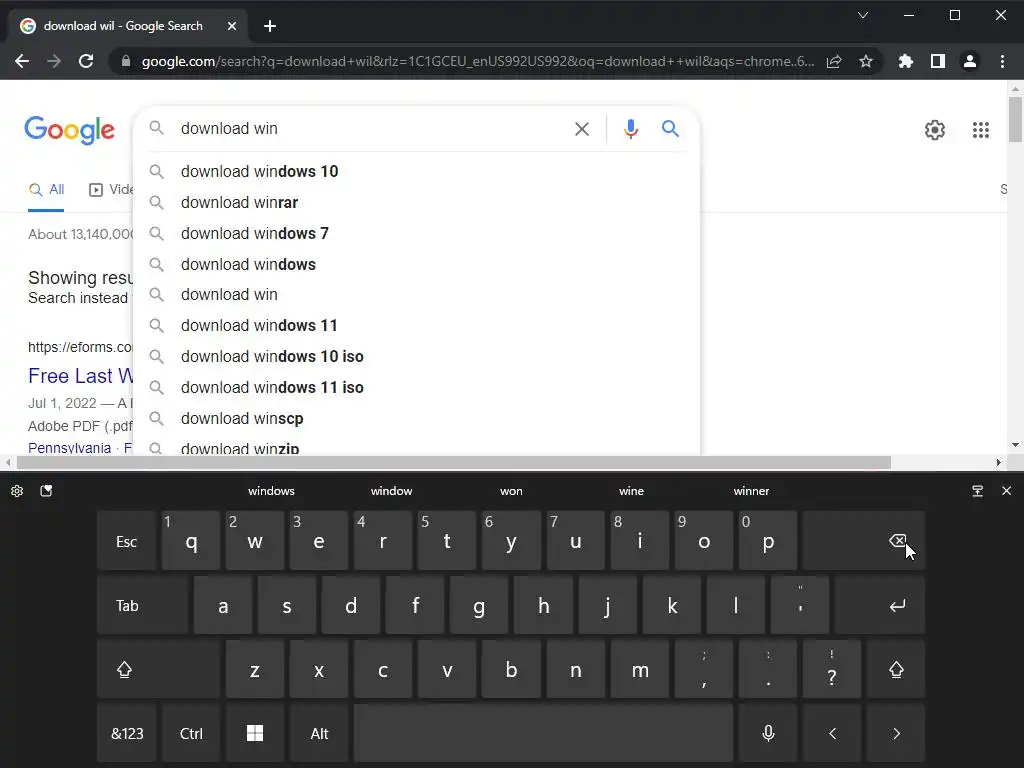
Task: Click the address bar URL
Action: point(477,61)
